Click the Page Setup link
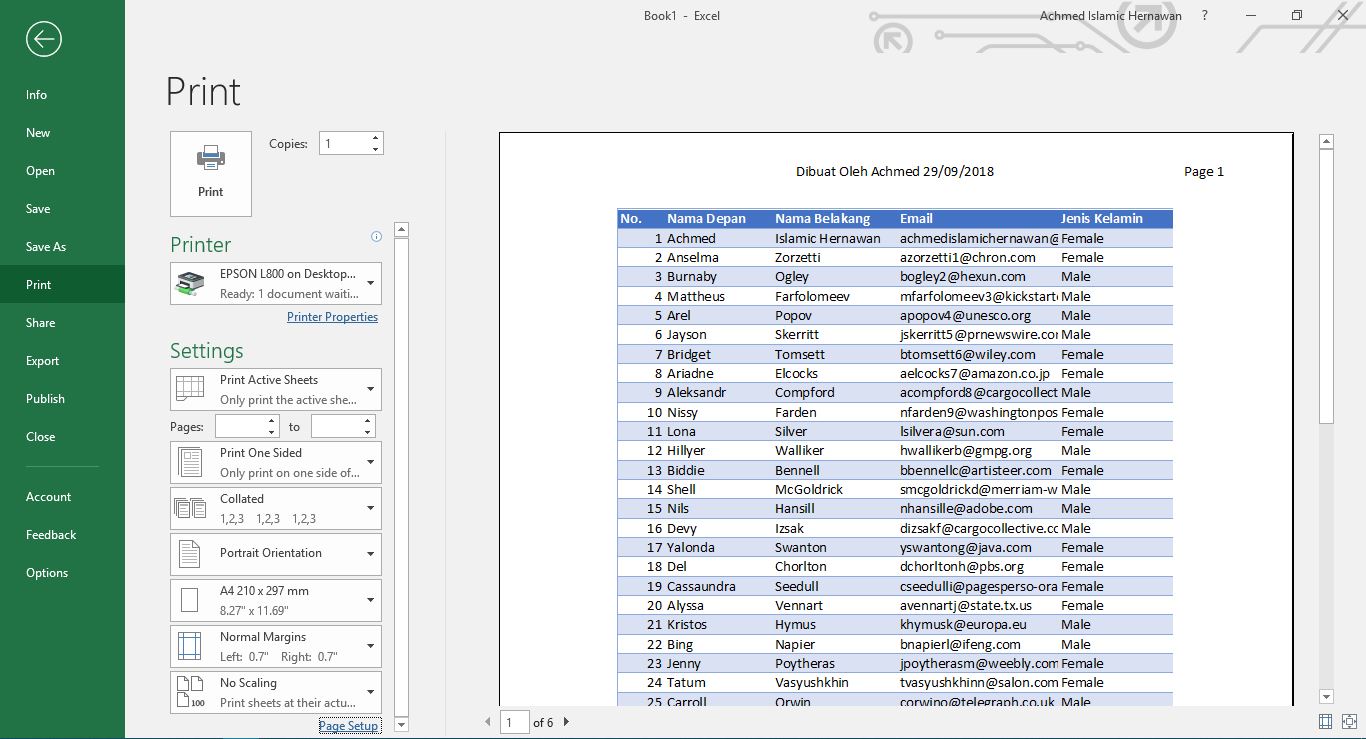Viewport: 1366px width, 739px height. [348, 726]
